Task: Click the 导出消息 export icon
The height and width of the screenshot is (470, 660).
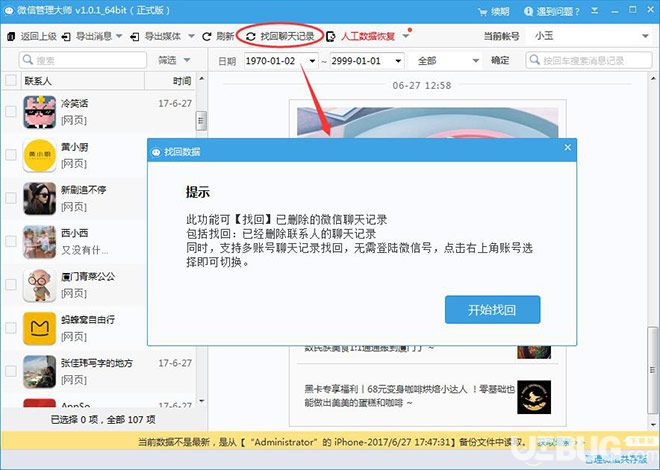Action: pos(66,37)
